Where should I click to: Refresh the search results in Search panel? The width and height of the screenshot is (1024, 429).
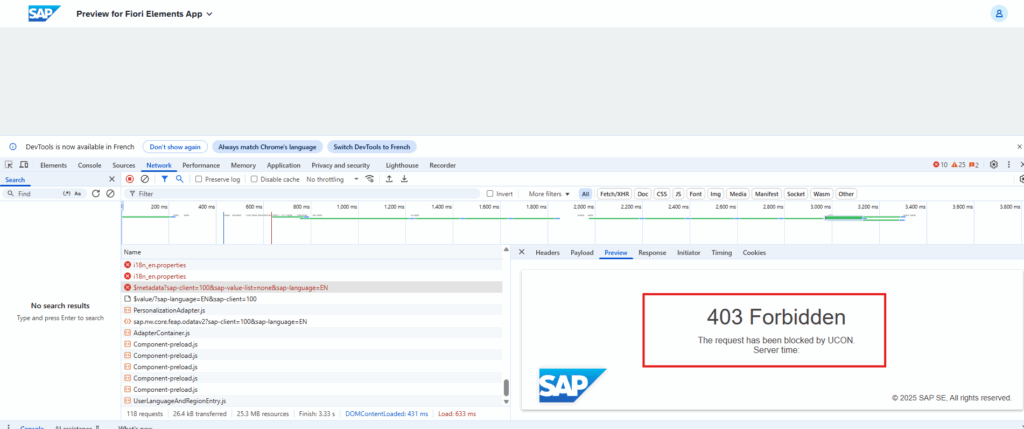coord(96,193)
